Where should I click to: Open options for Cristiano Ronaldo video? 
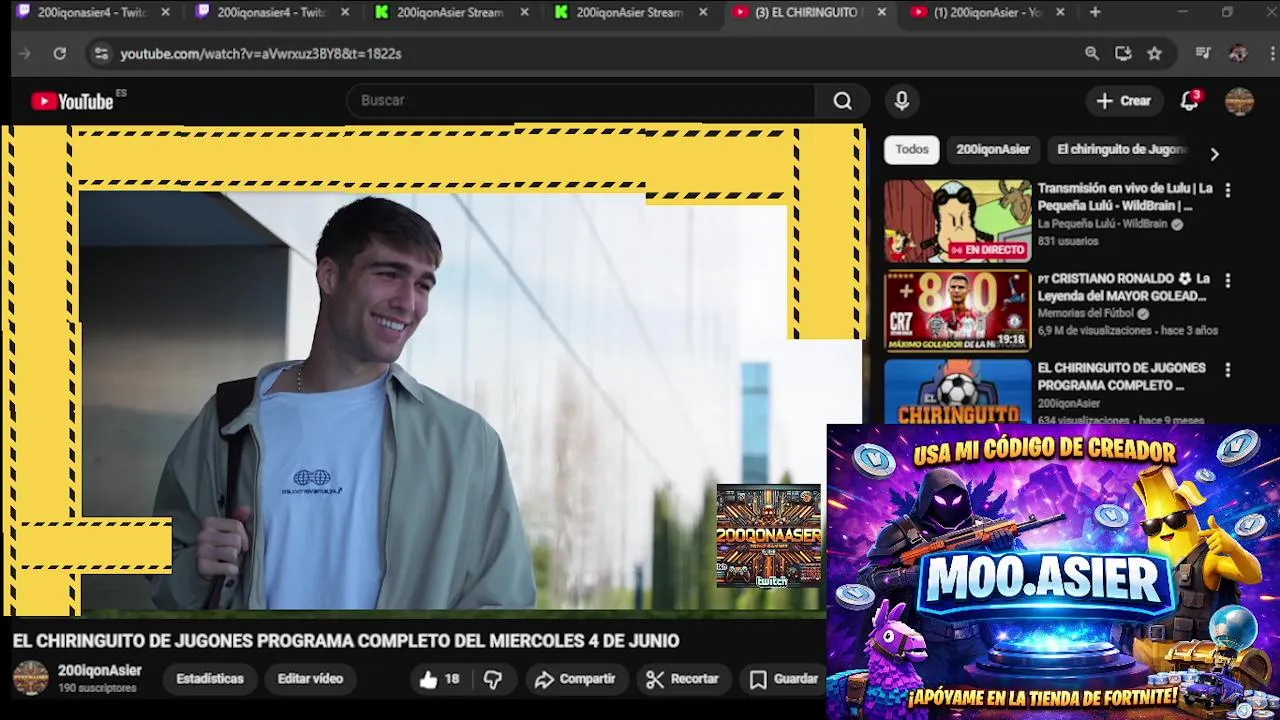(1227, 281)
